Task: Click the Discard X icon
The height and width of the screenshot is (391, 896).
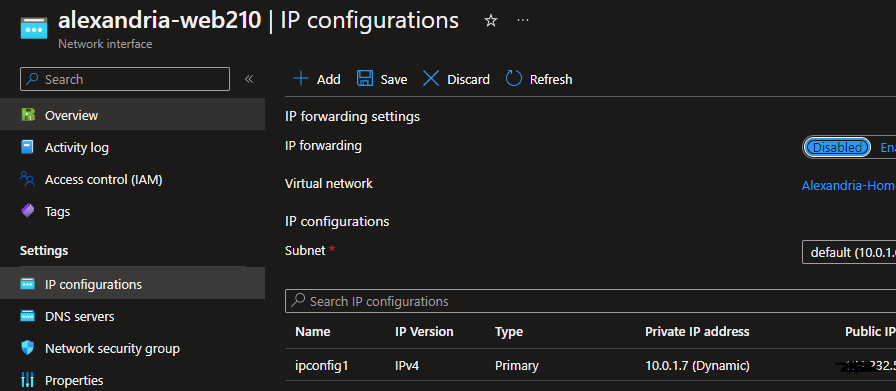Action: (431, 79)
